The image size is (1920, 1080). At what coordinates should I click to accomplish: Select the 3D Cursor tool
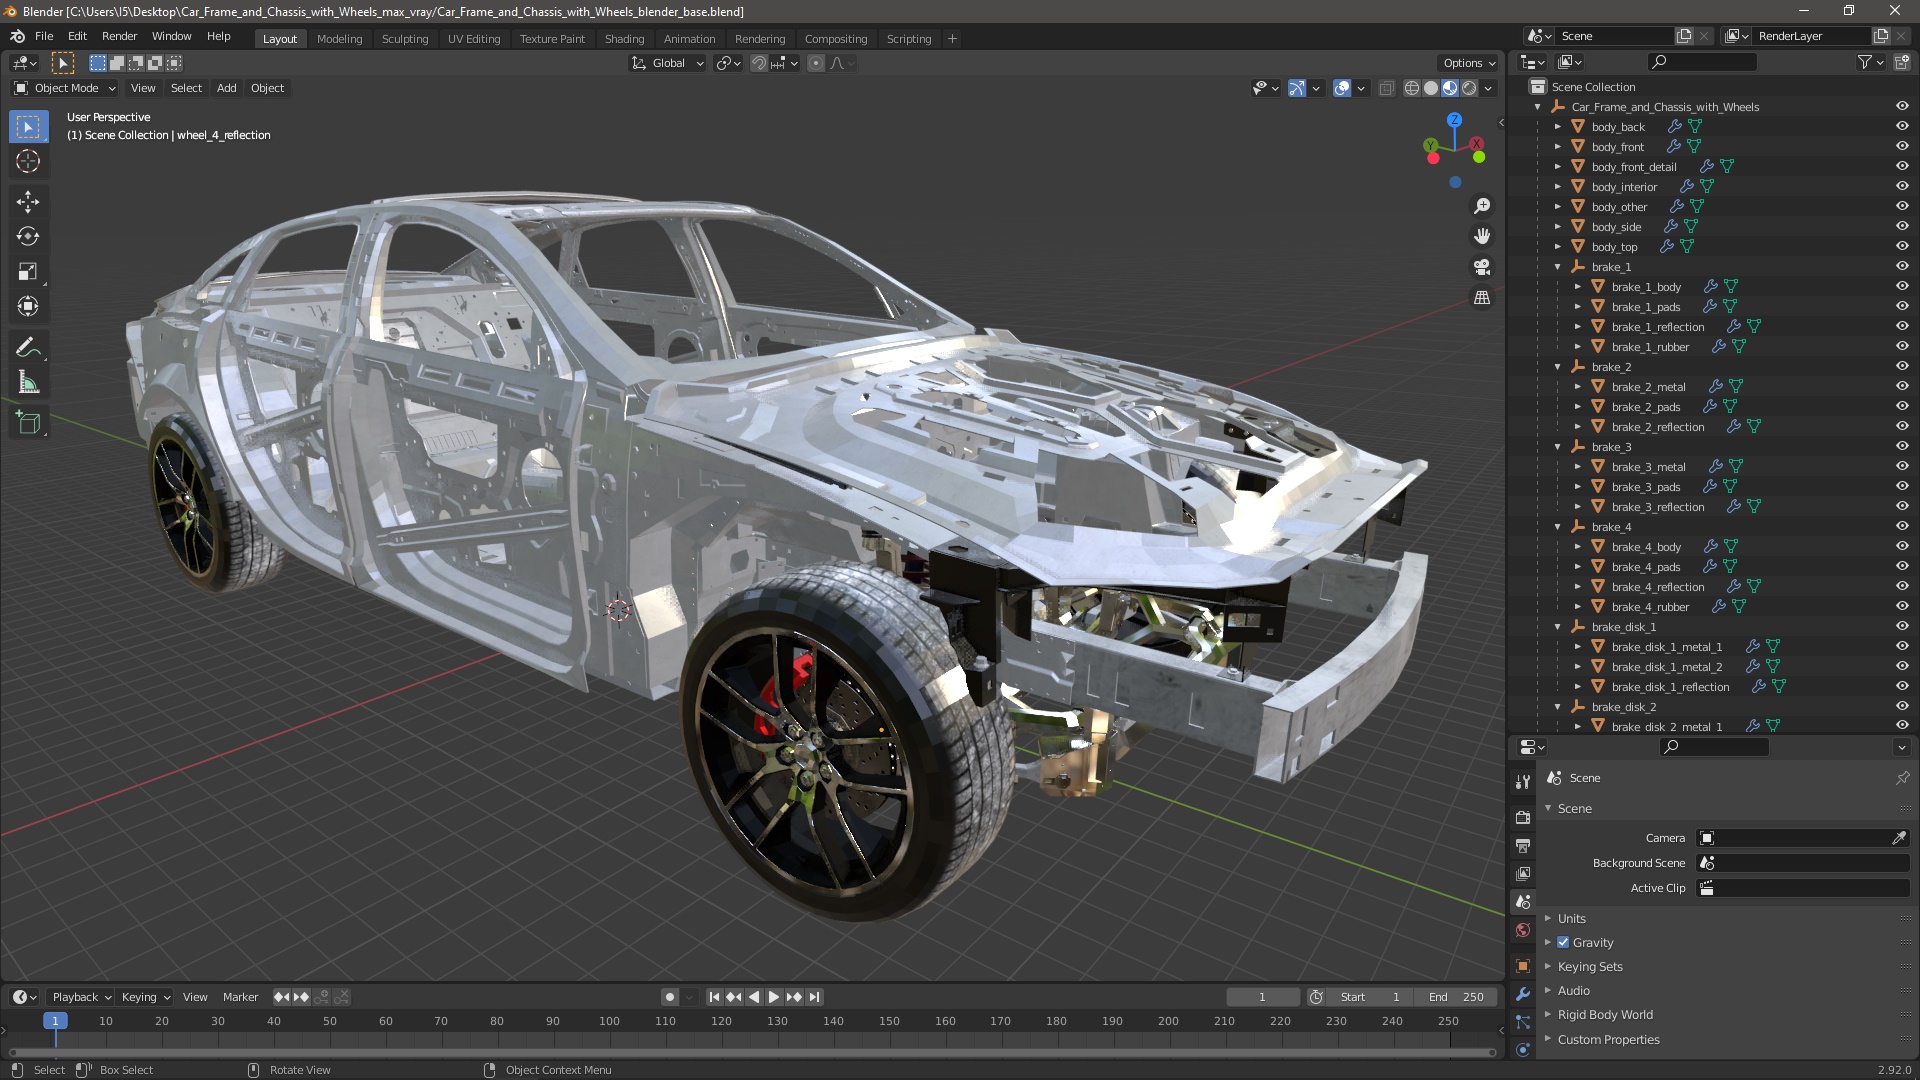pos(28,161)
